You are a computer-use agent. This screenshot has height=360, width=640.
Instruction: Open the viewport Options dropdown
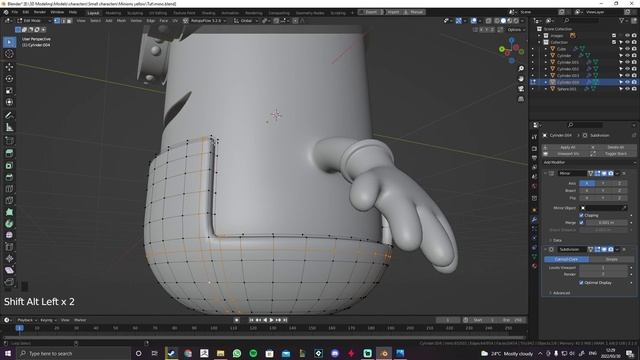coord(516,30)
